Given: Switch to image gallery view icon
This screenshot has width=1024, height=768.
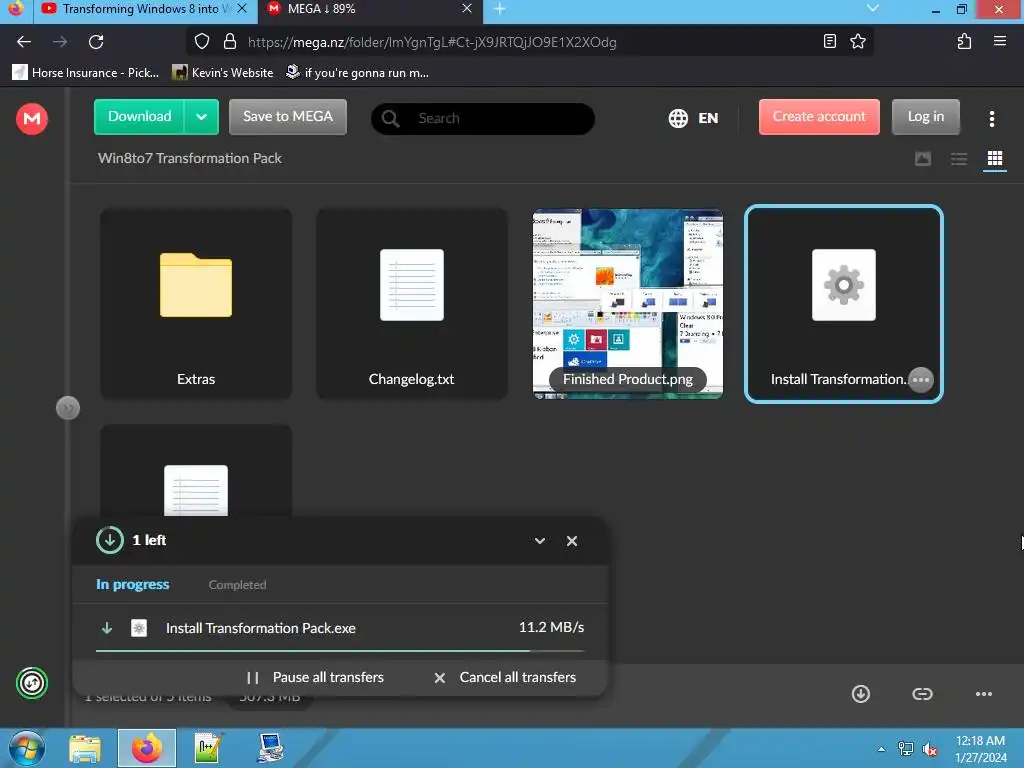Looking at the screenshot, I should pyautogui.click(x=923, y=159).
